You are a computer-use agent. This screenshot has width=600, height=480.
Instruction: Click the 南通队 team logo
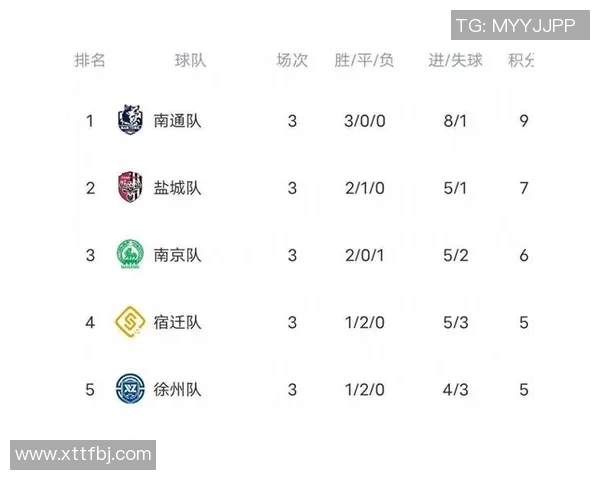coord(130,121)
